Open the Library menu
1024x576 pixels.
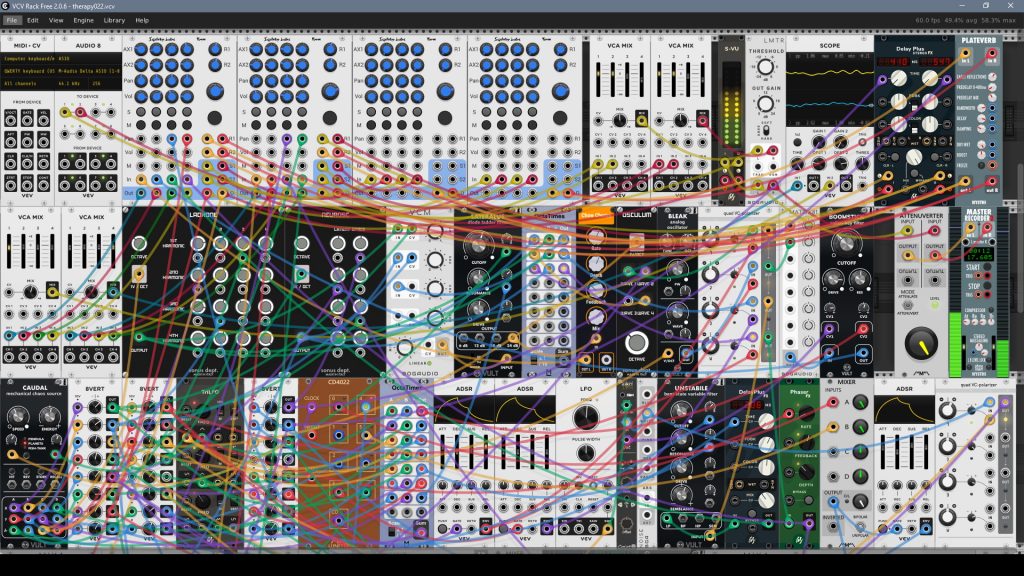(x=114, y=20)
